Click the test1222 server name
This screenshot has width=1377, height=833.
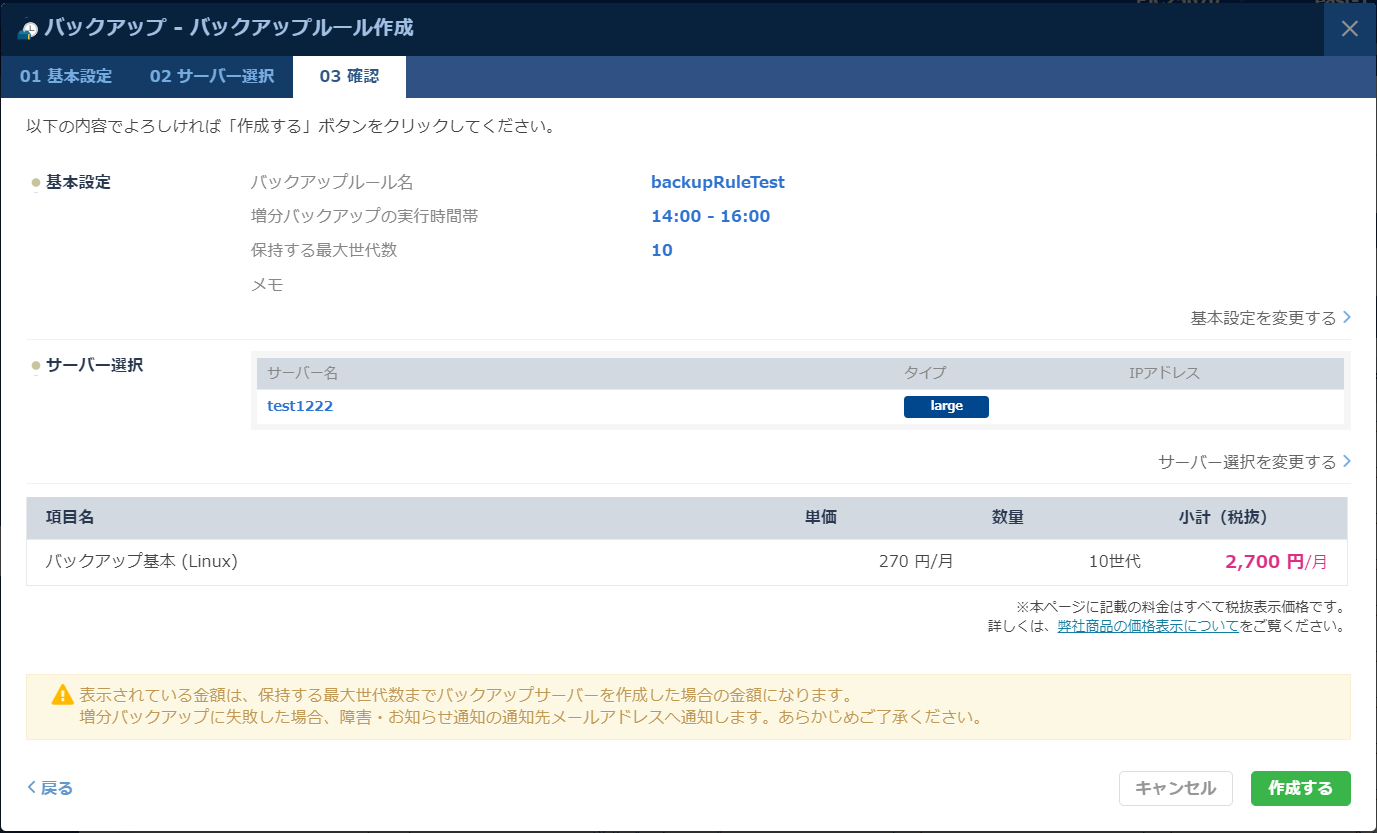[x=300, y=406]
